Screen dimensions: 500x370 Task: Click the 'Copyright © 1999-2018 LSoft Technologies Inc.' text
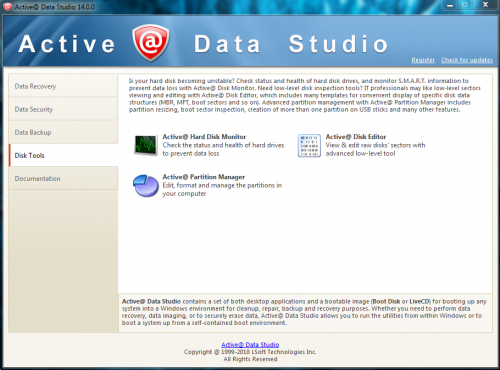(x=250, y=352)
